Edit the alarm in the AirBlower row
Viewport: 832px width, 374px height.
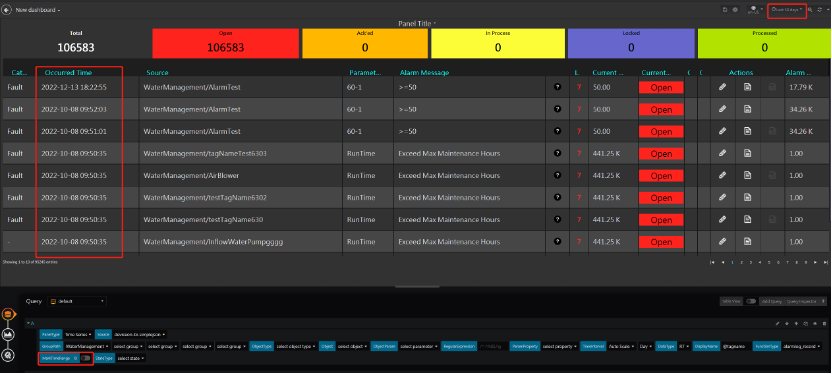click(722, 175)
